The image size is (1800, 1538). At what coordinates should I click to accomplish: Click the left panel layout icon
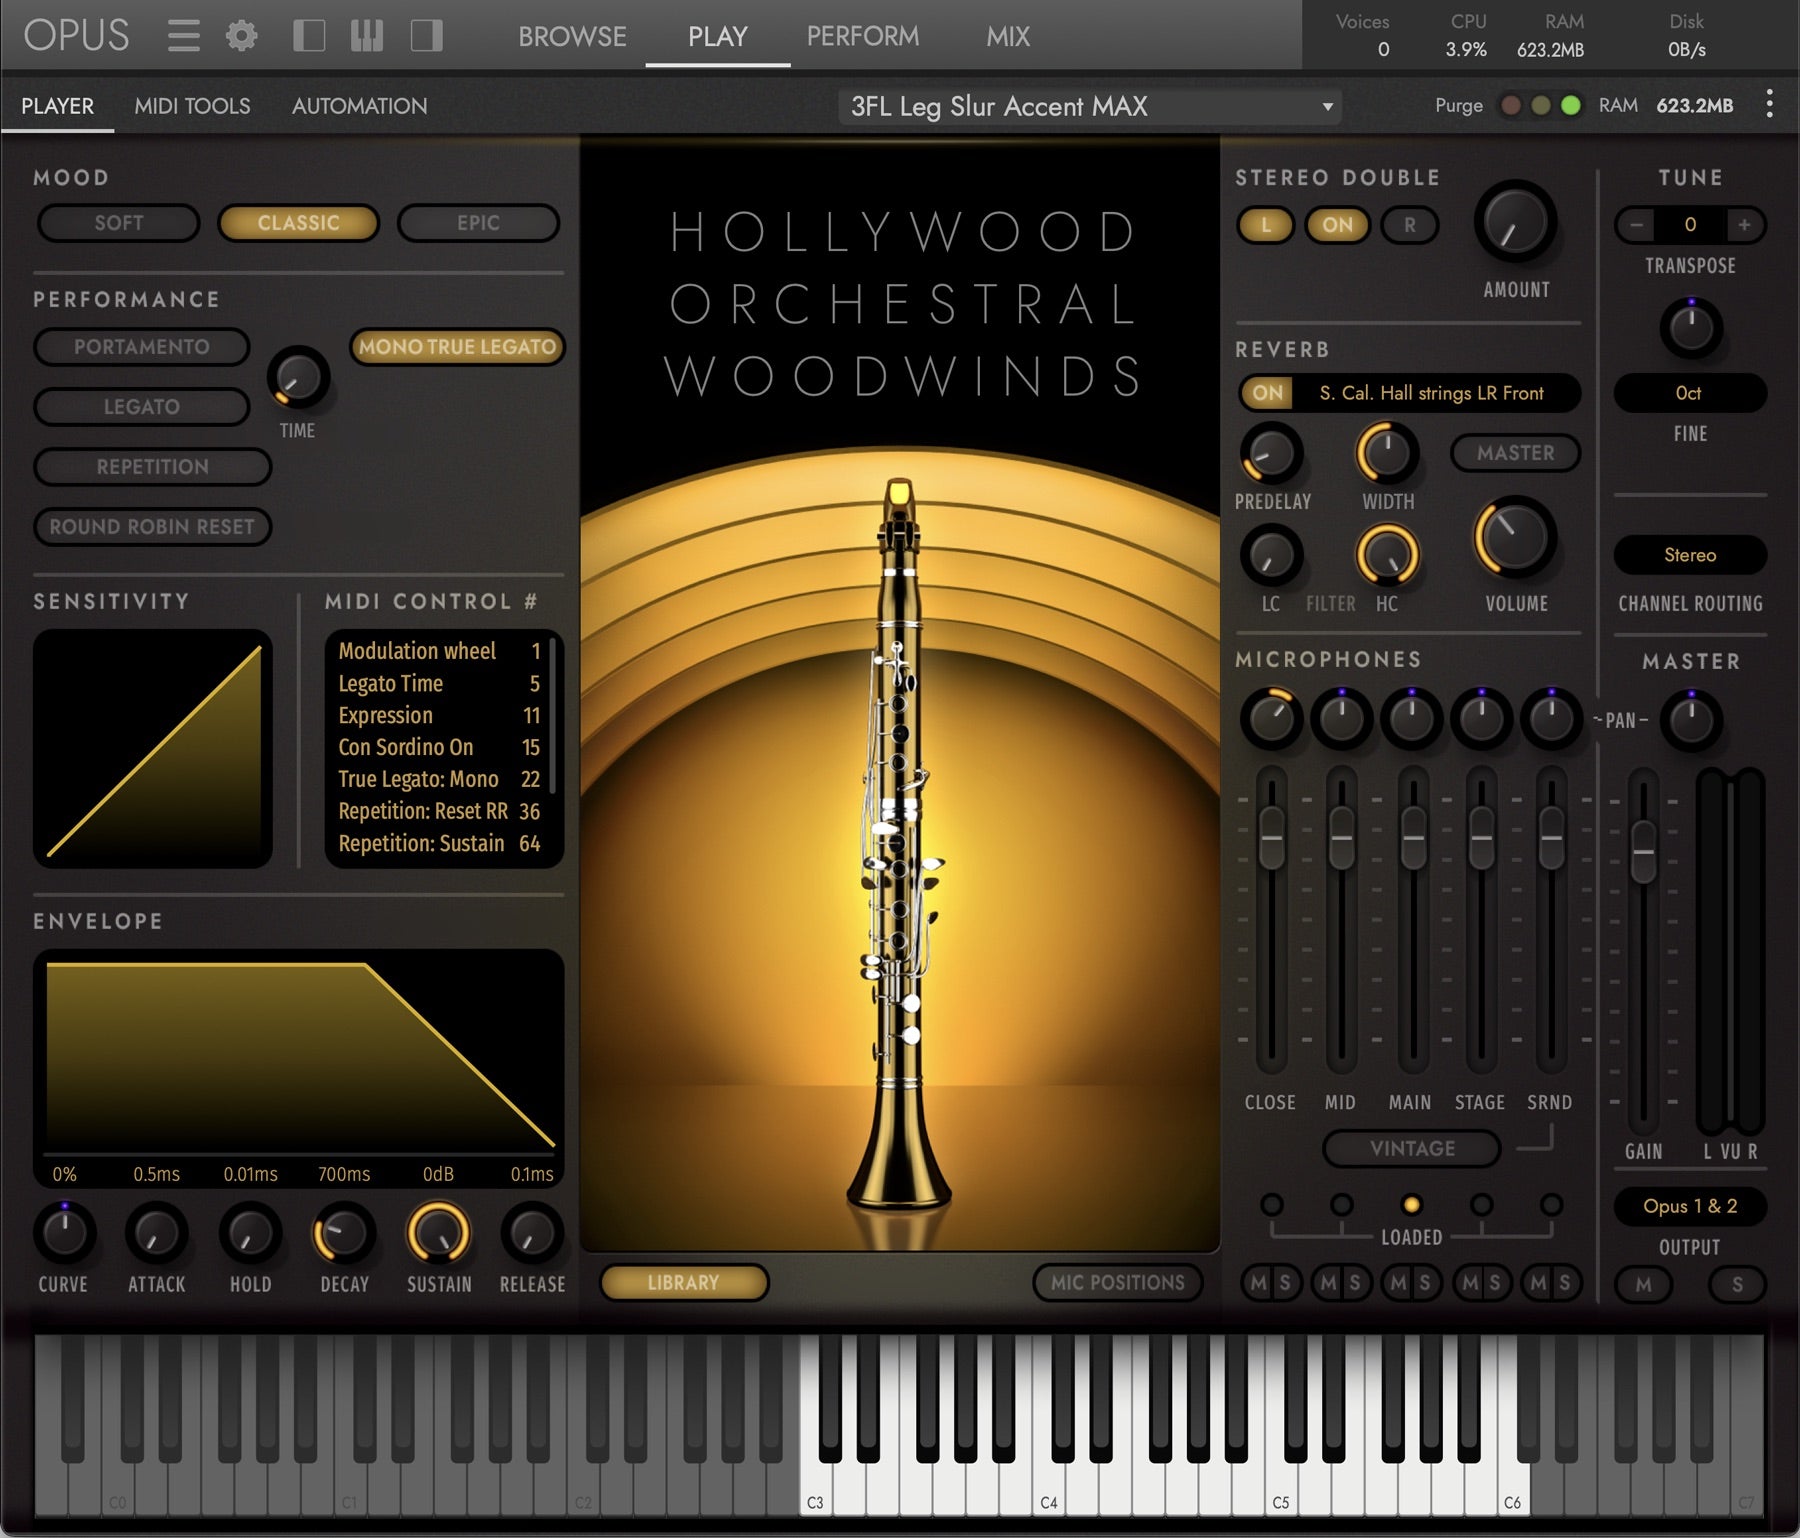(x=310, y=35)
